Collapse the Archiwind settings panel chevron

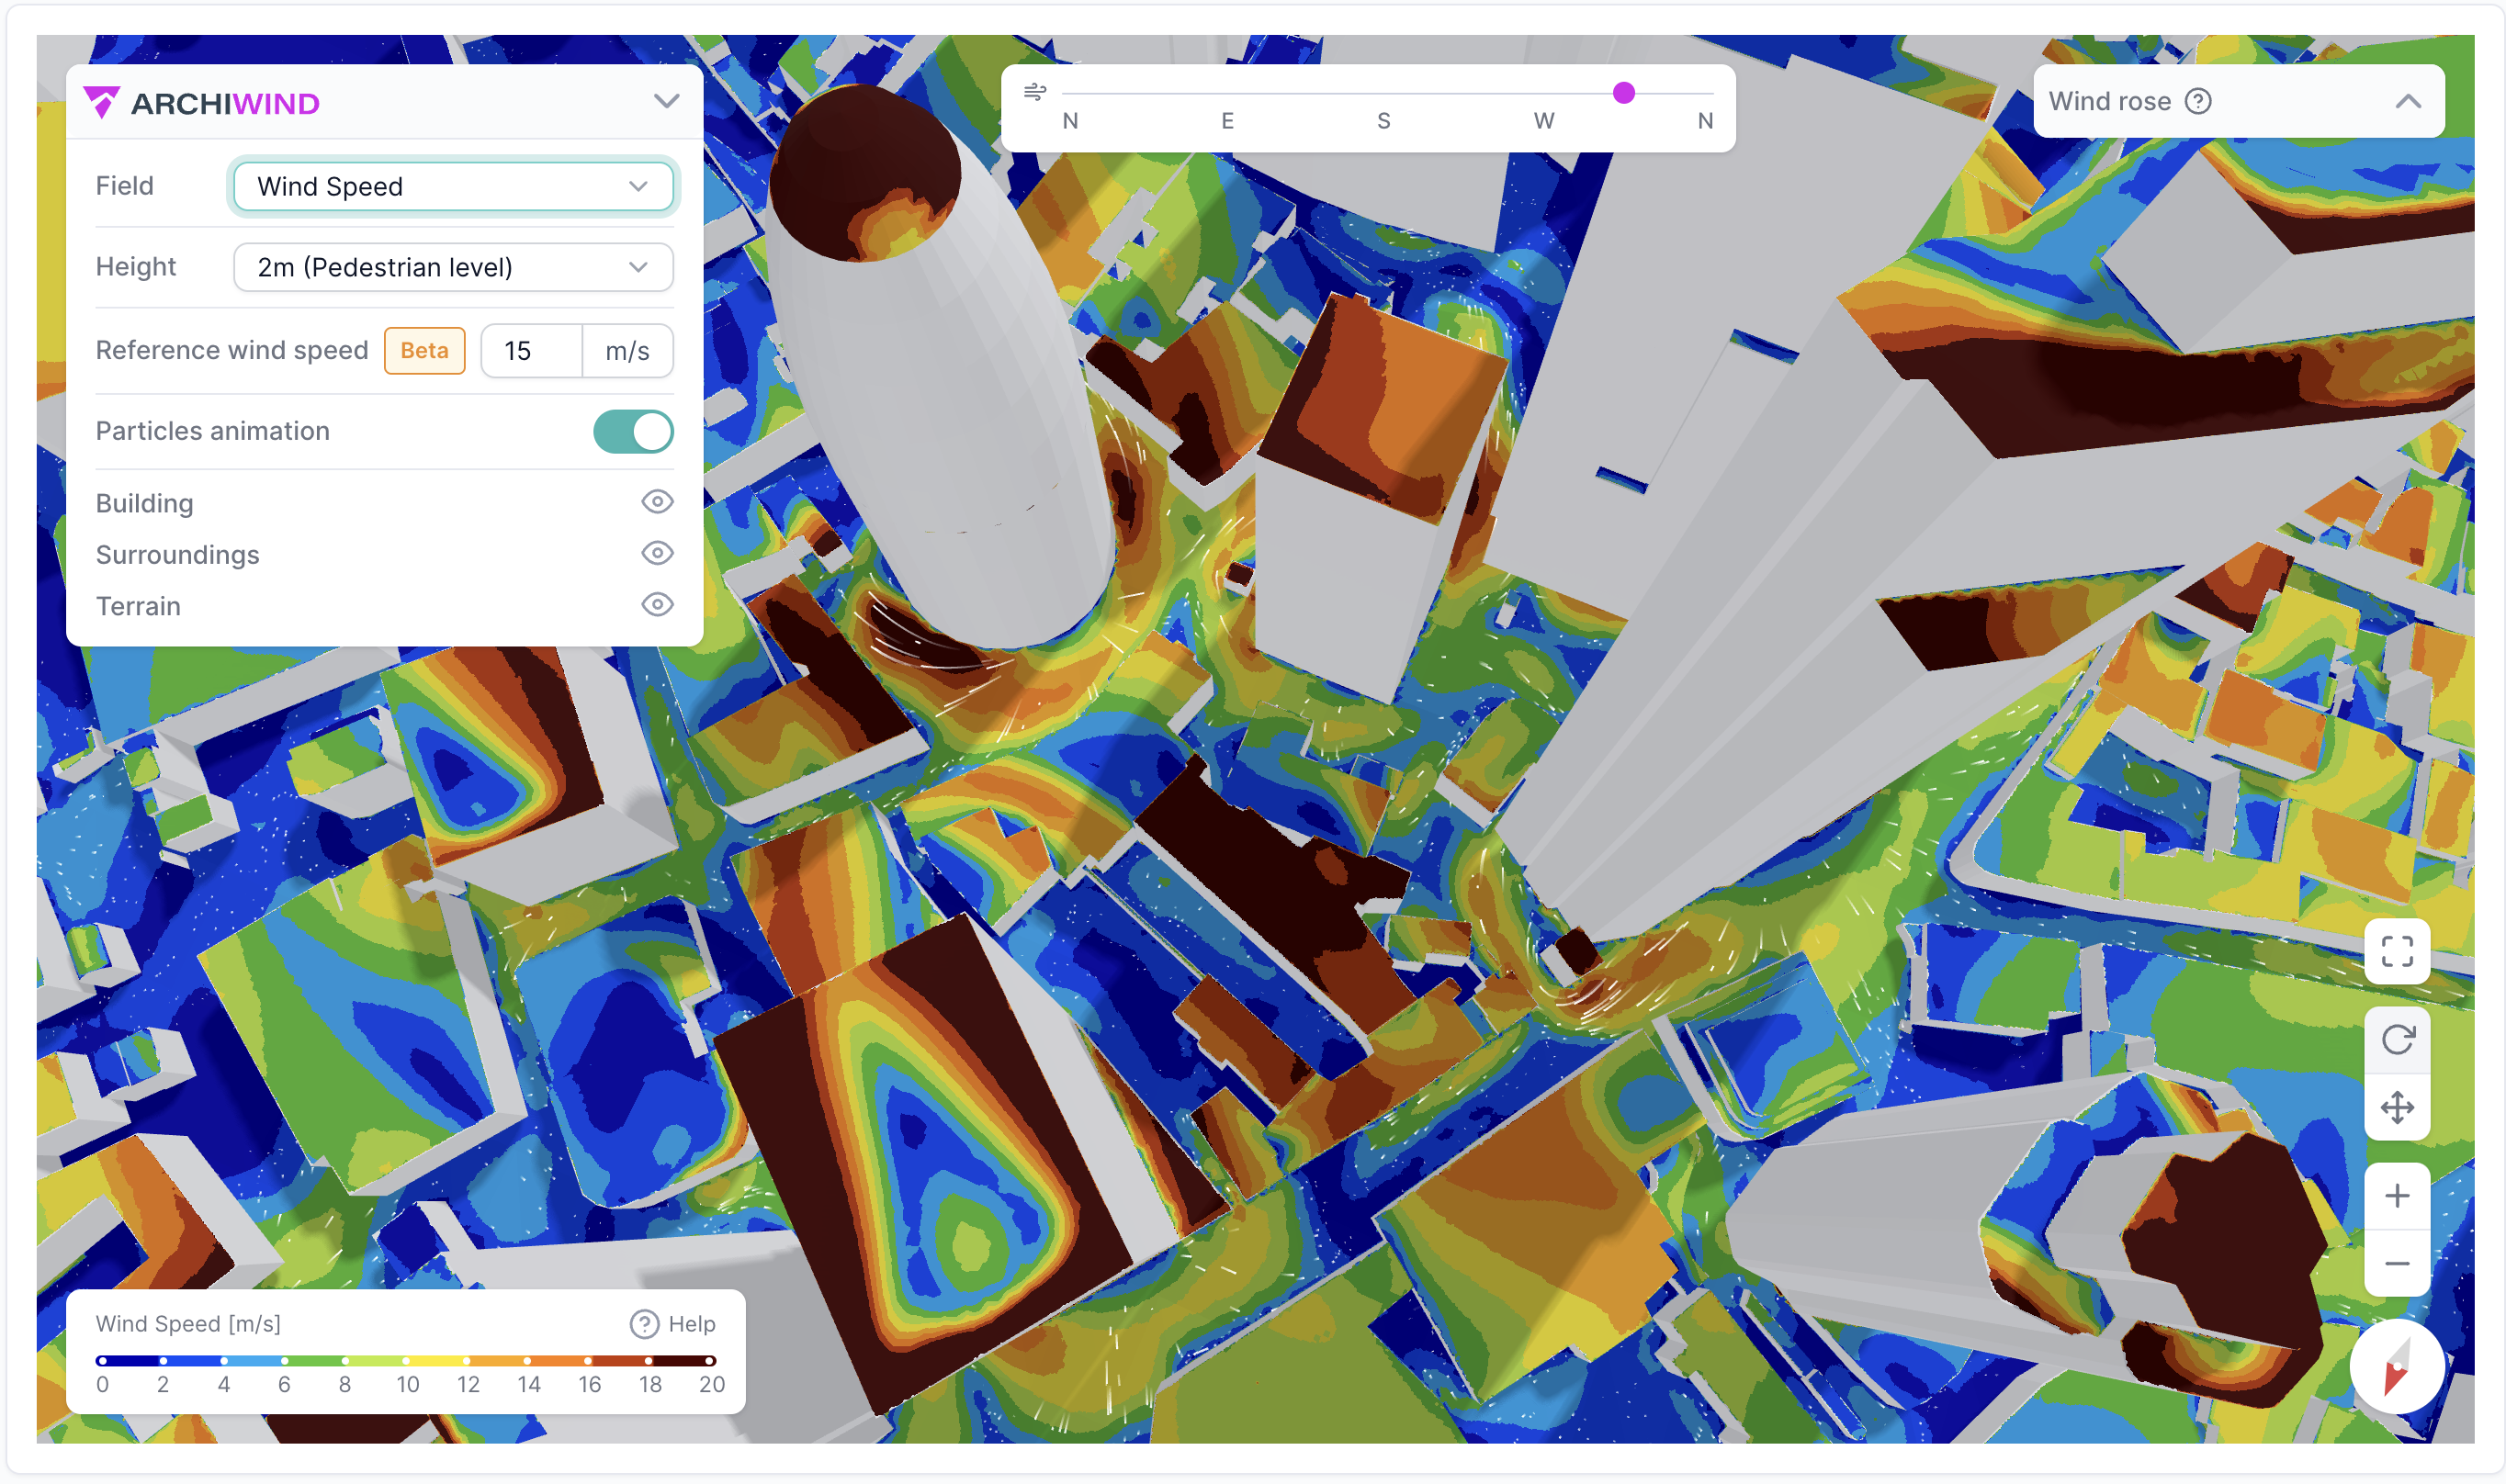(x=666, y=102)
